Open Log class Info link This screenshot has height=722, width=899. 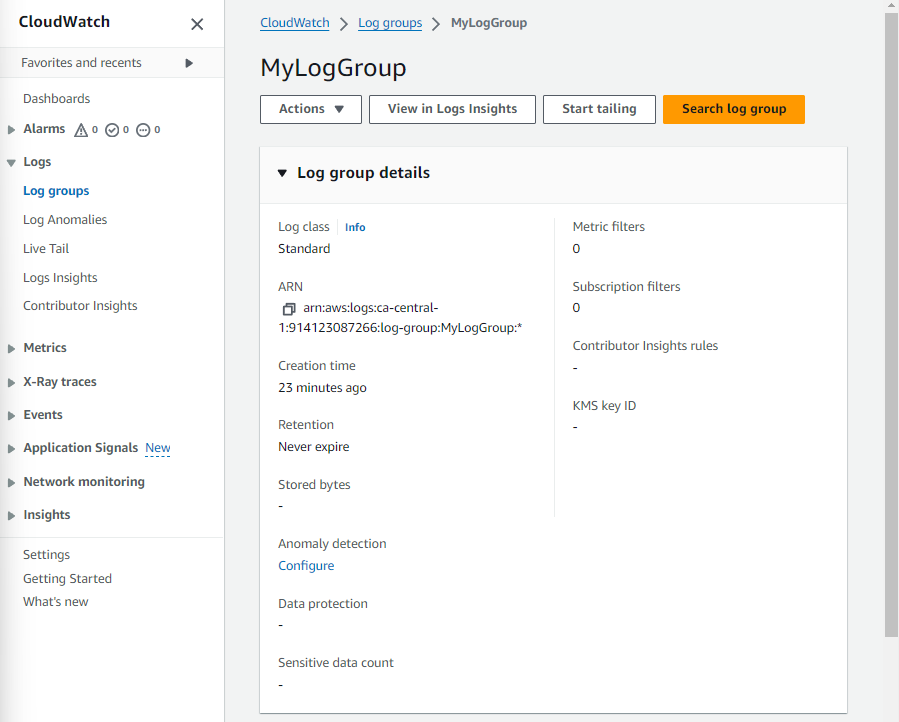click(355, 228)
